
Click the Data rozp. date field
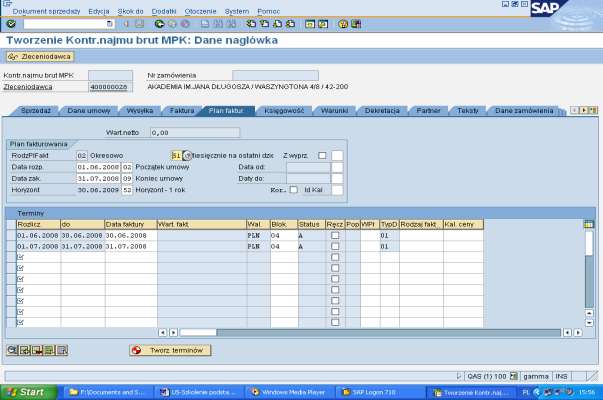(98, 167)
